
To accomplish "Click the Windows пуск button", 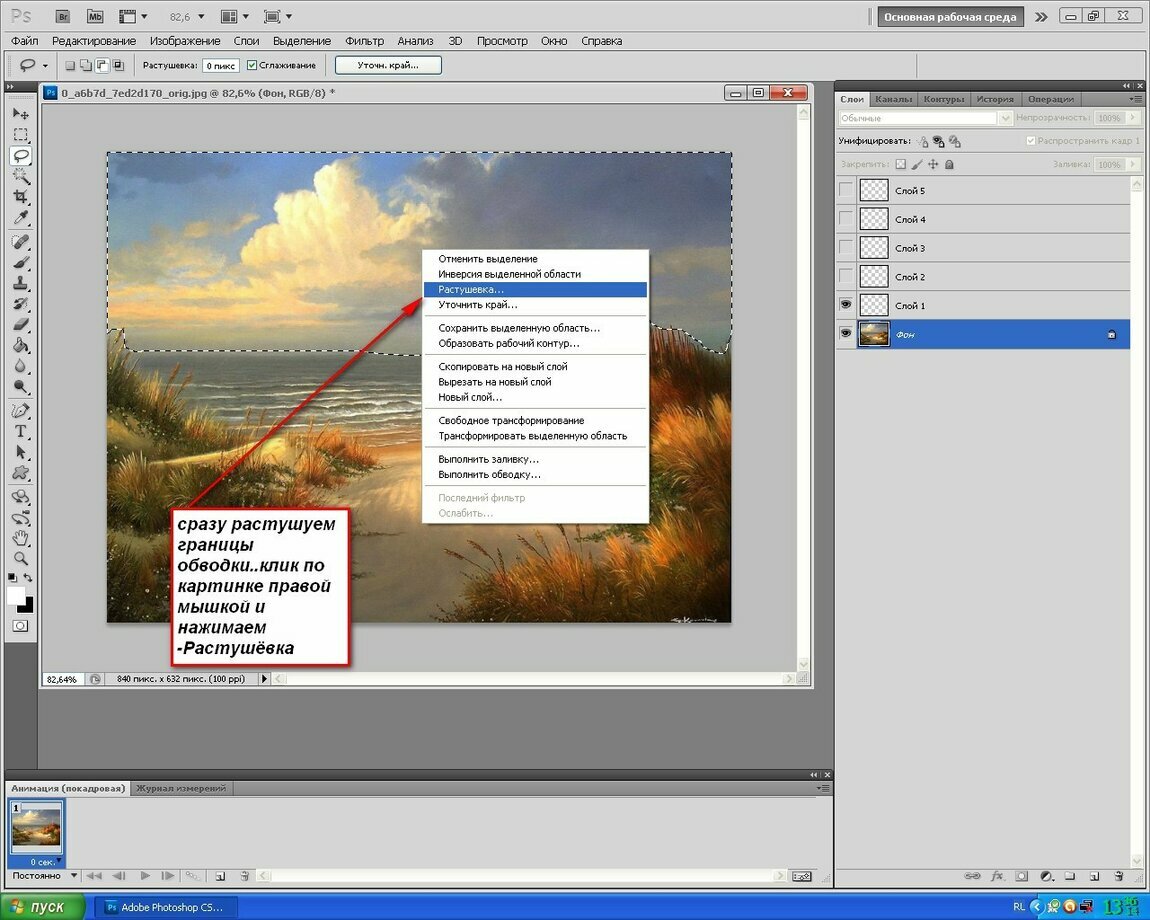I will 43,907.
